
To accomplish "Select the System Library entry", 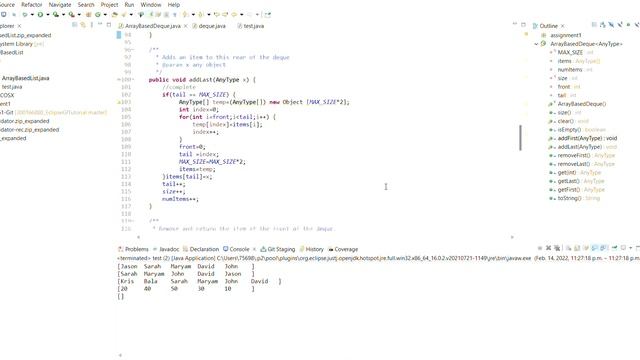I will (x=22, y=44).
